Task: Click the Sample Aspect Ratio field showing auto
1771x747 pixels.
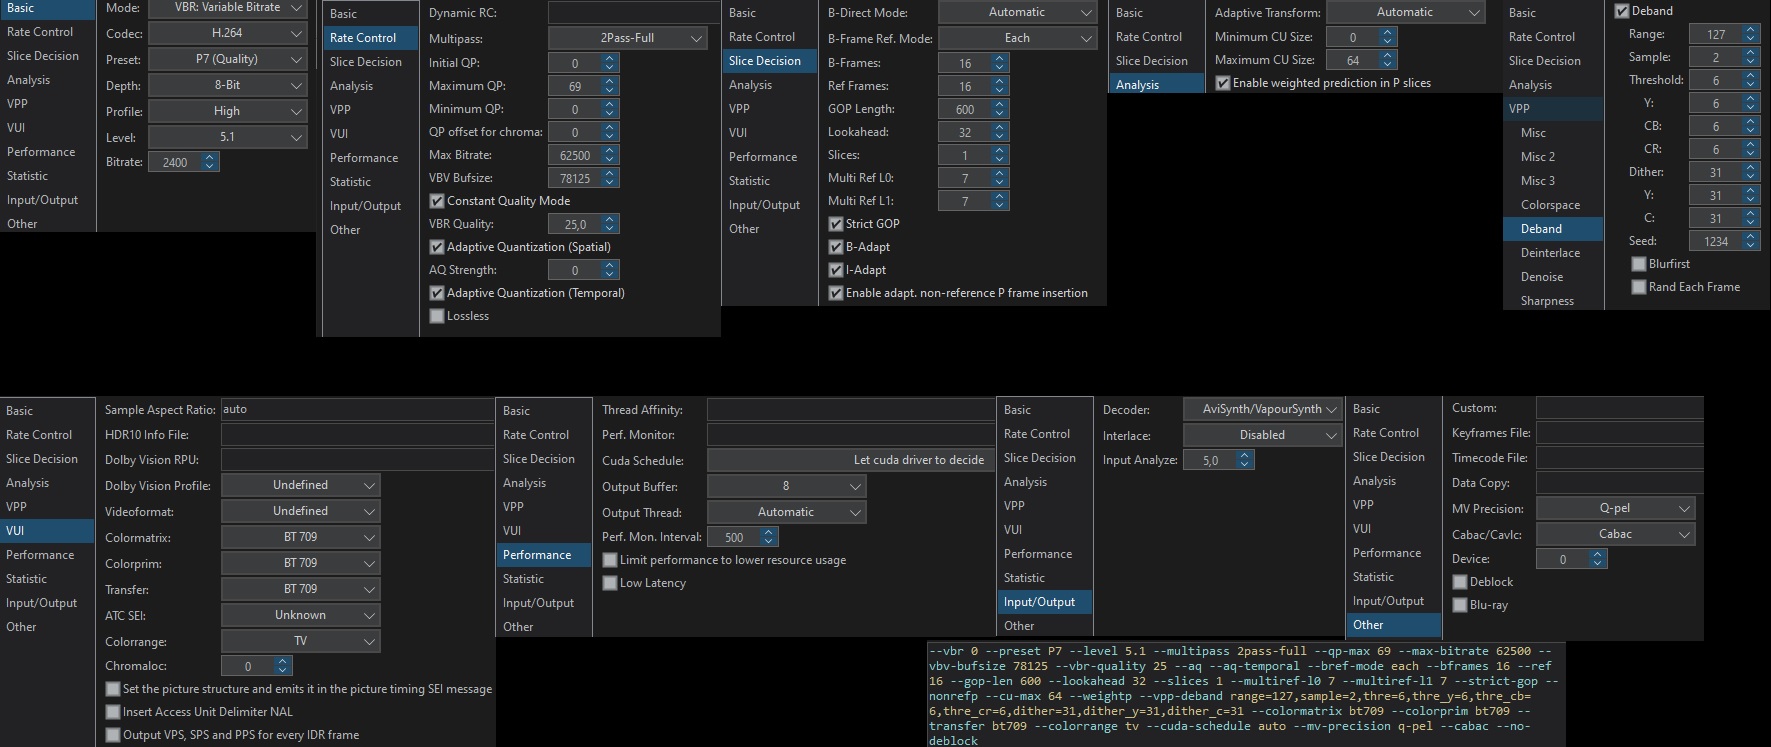Action: tap(357, 409)
